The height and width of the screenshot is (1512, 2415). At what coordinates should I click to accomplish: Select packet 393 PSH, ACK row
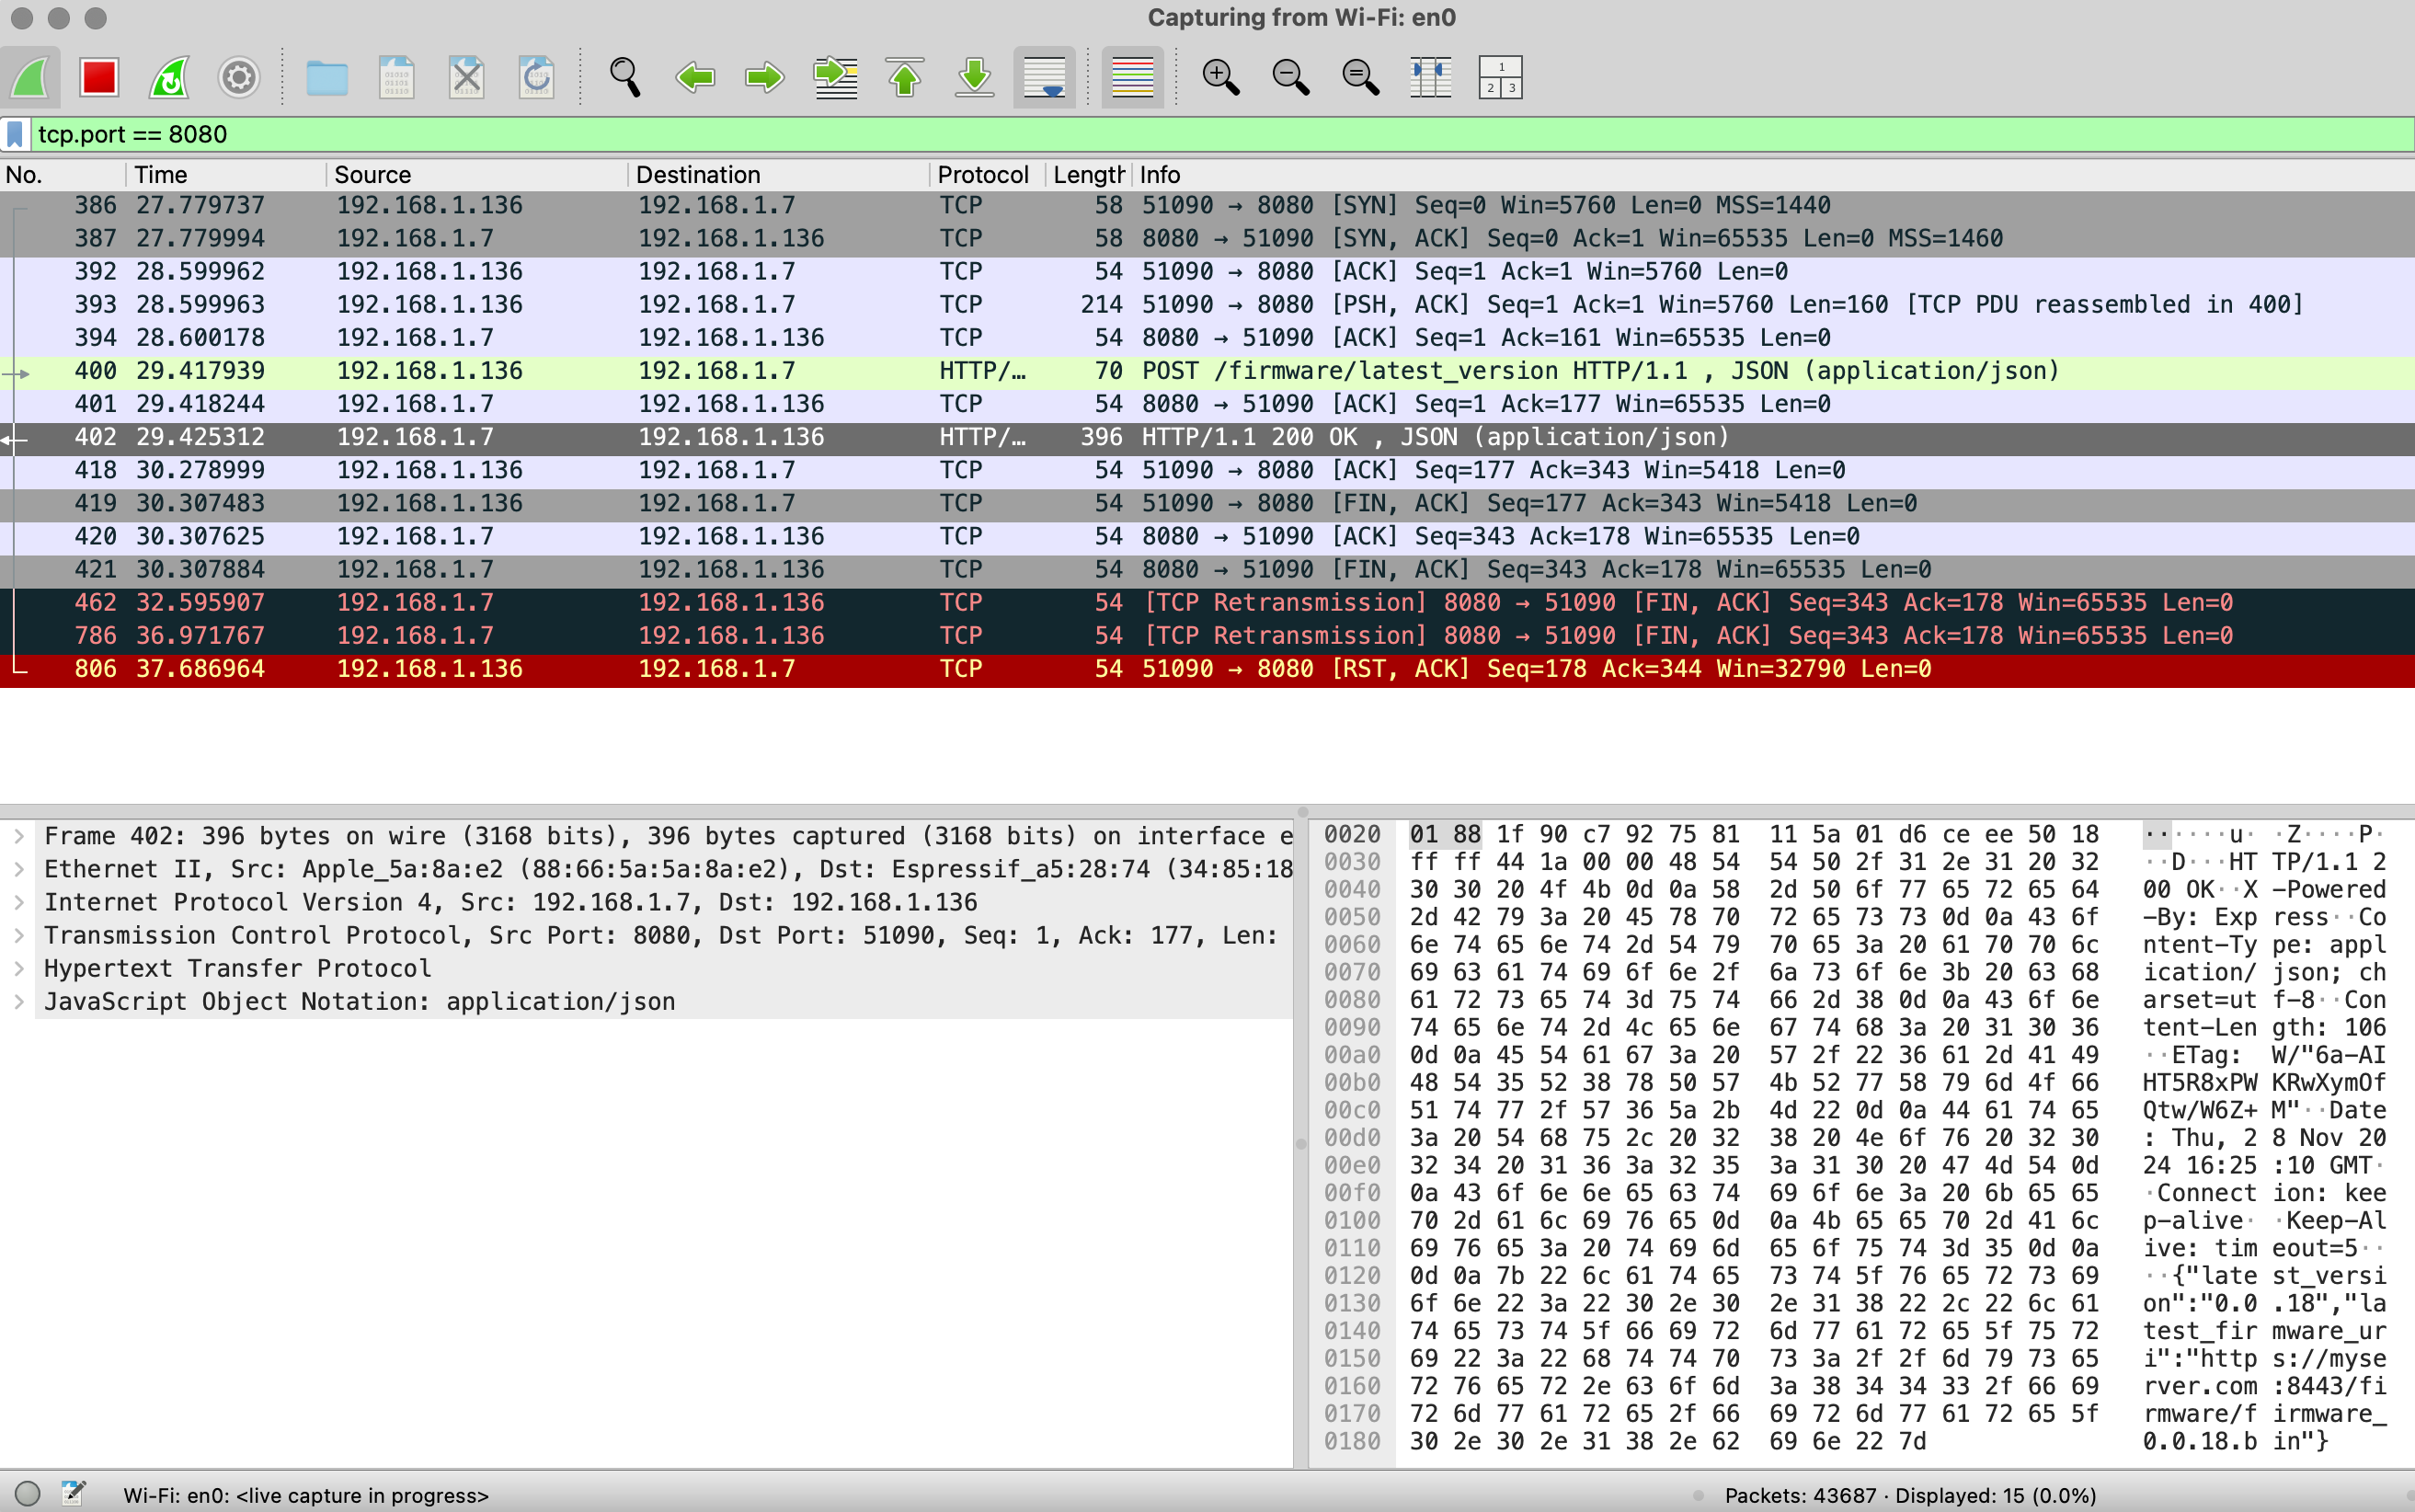pos(1207,304)
